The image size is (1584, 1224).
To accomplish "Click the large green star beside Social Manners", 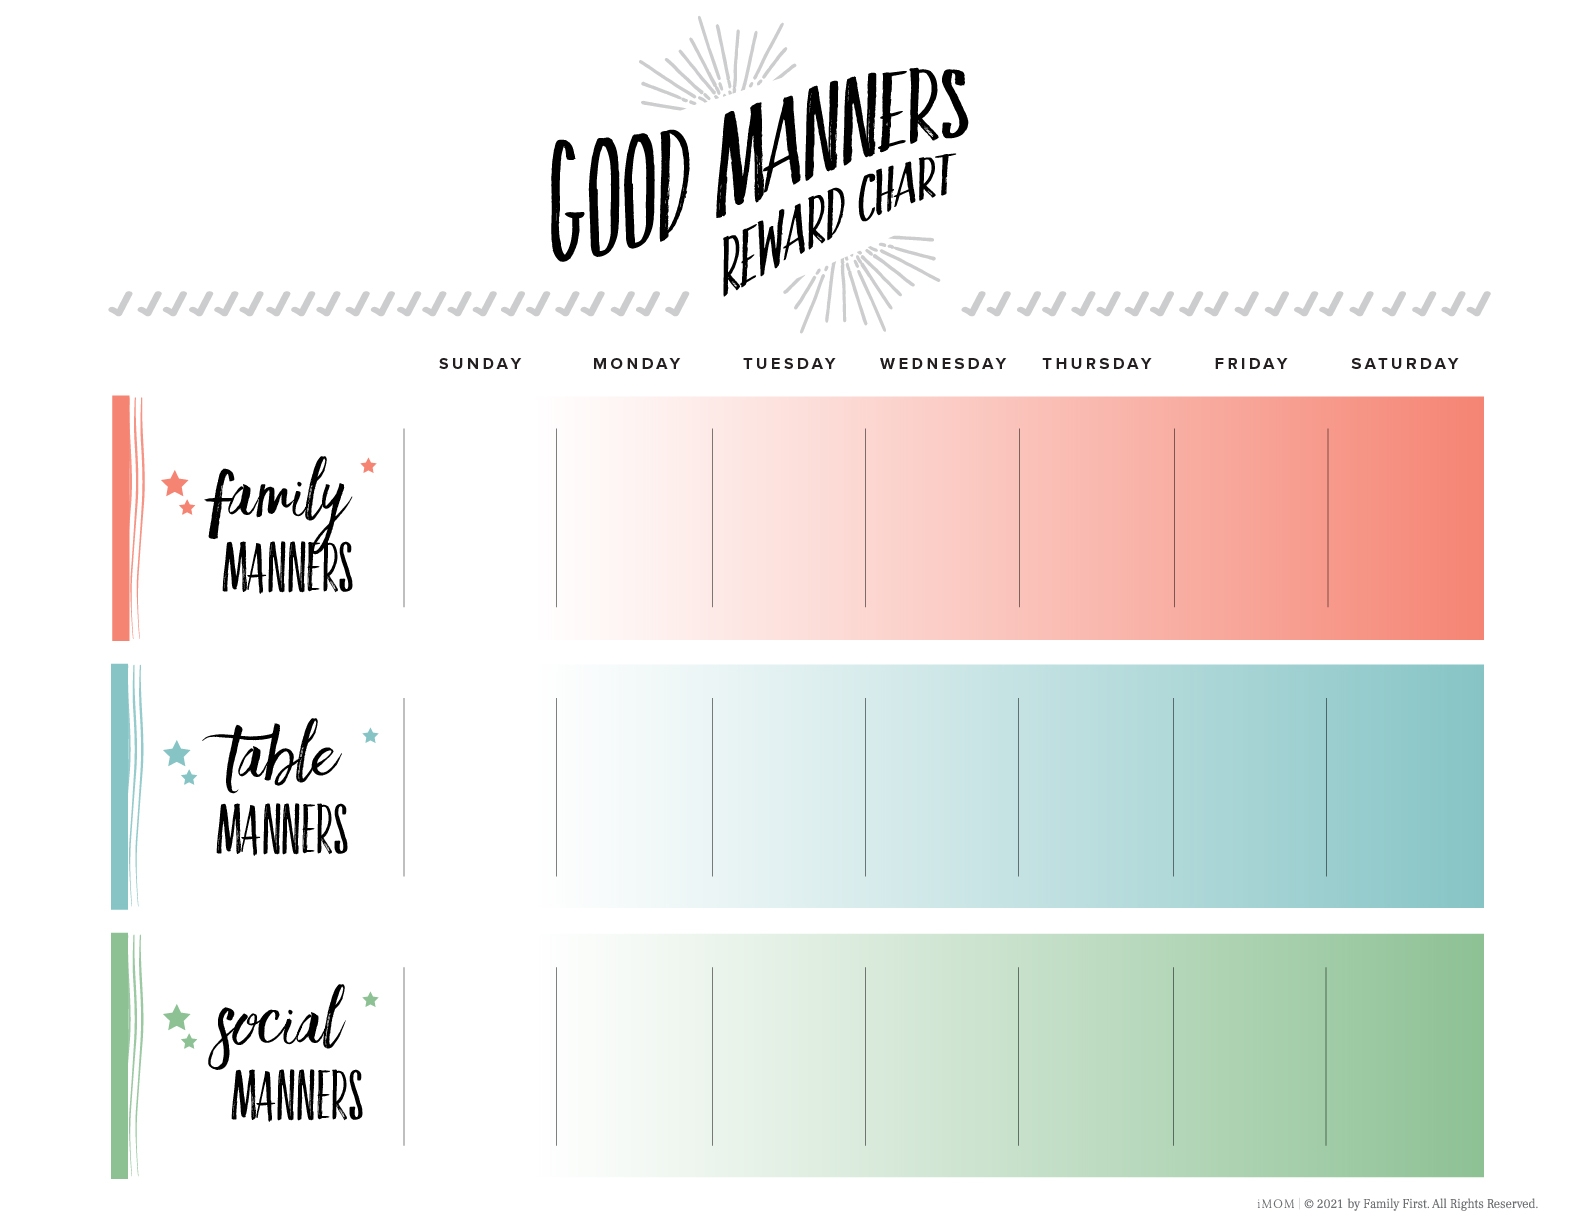I will (177, 1018).
